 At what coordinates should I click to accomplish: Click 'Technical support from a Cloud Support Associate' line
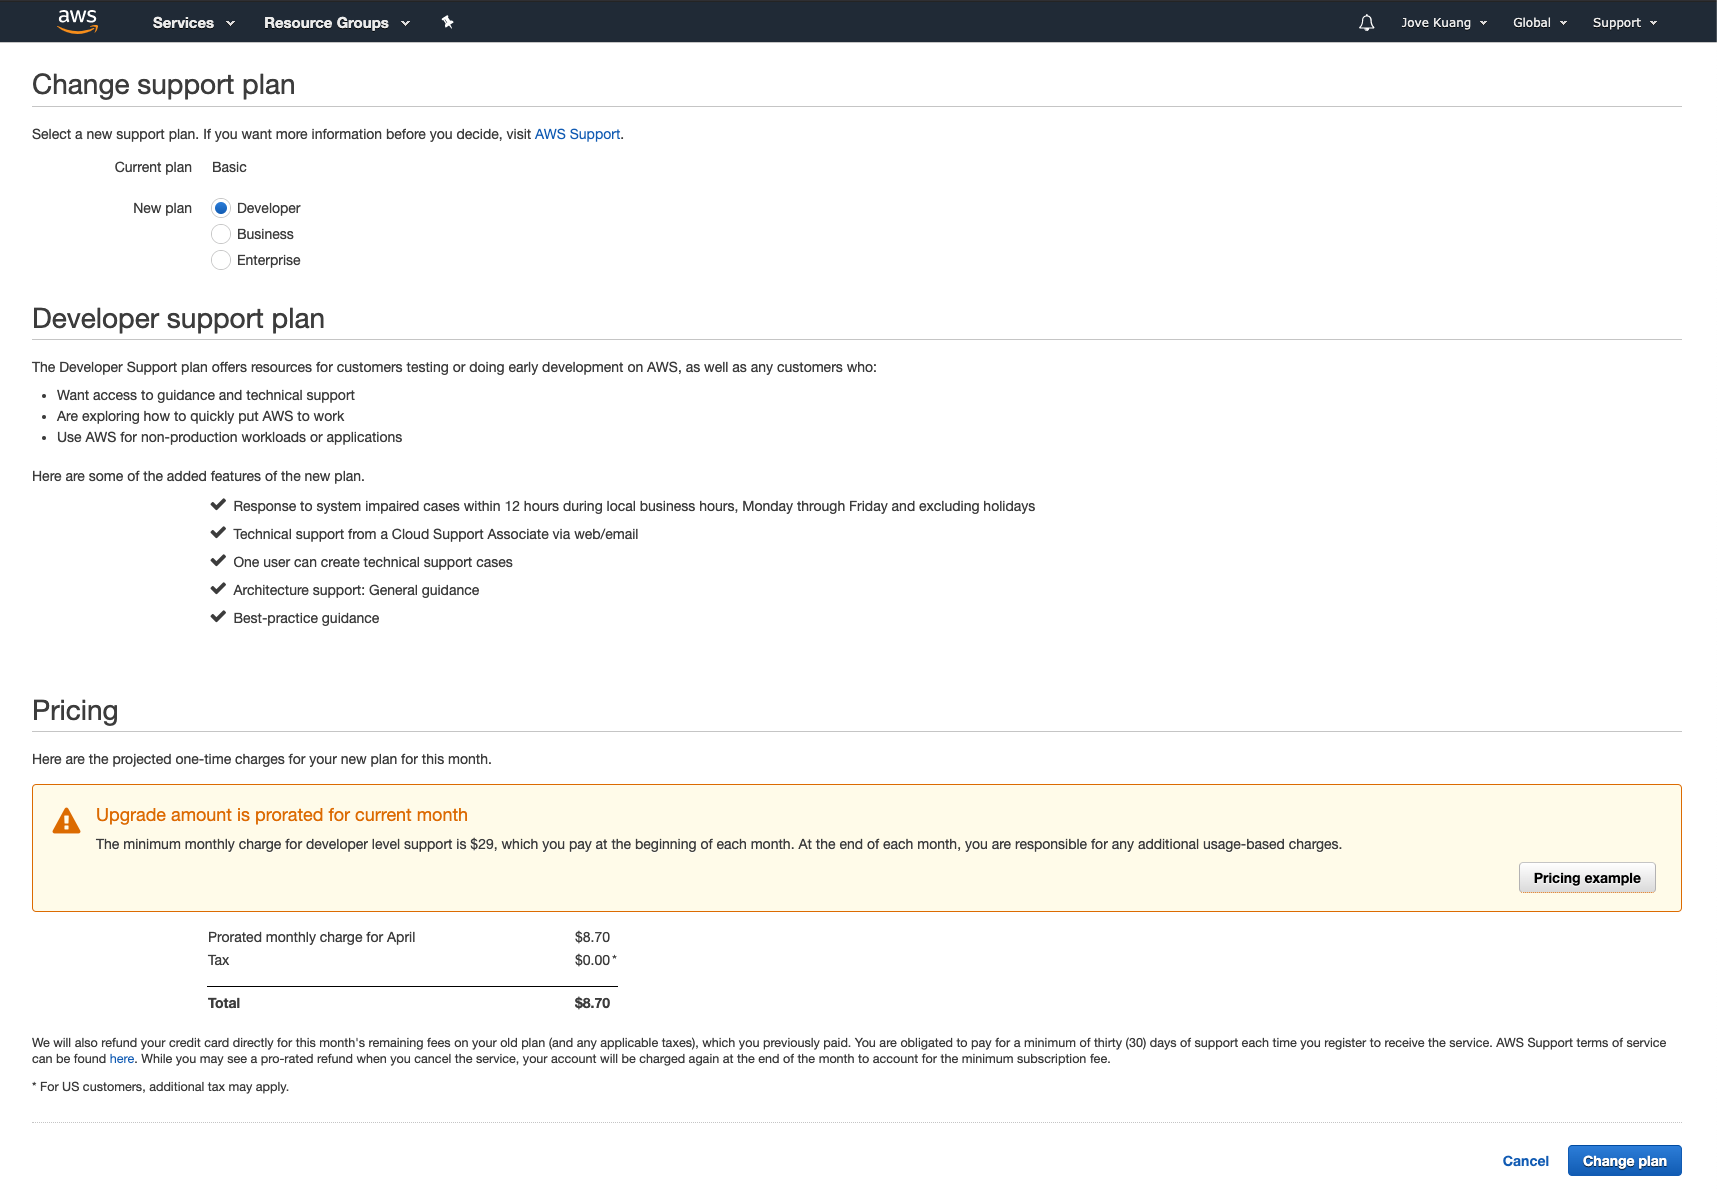click(436, 534)
